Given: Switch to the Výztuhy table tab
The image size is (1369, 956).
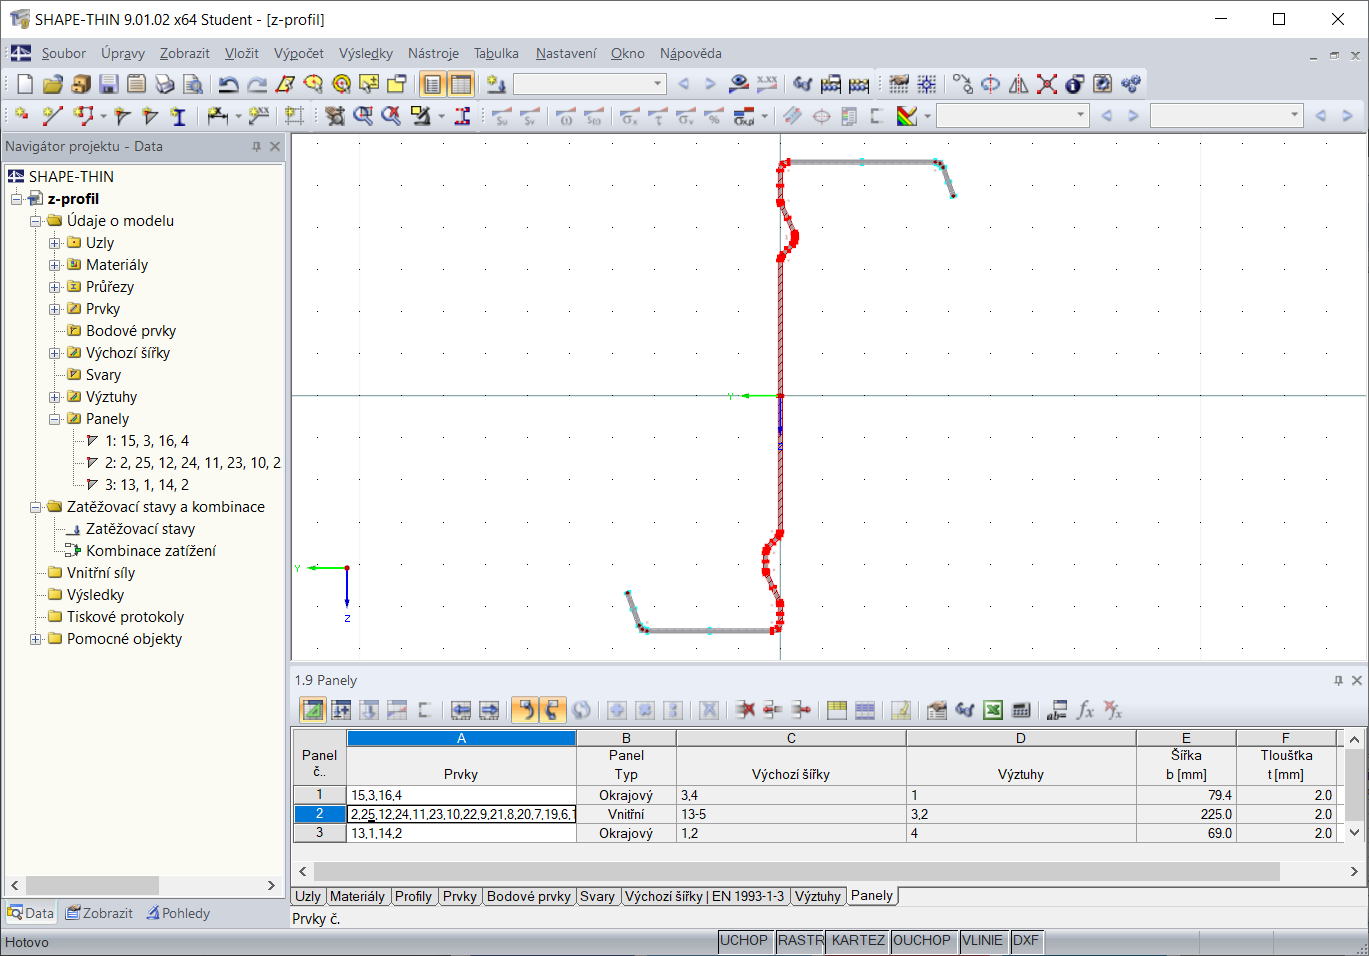Looking at the screenshot, I should [x=818, y=896].
